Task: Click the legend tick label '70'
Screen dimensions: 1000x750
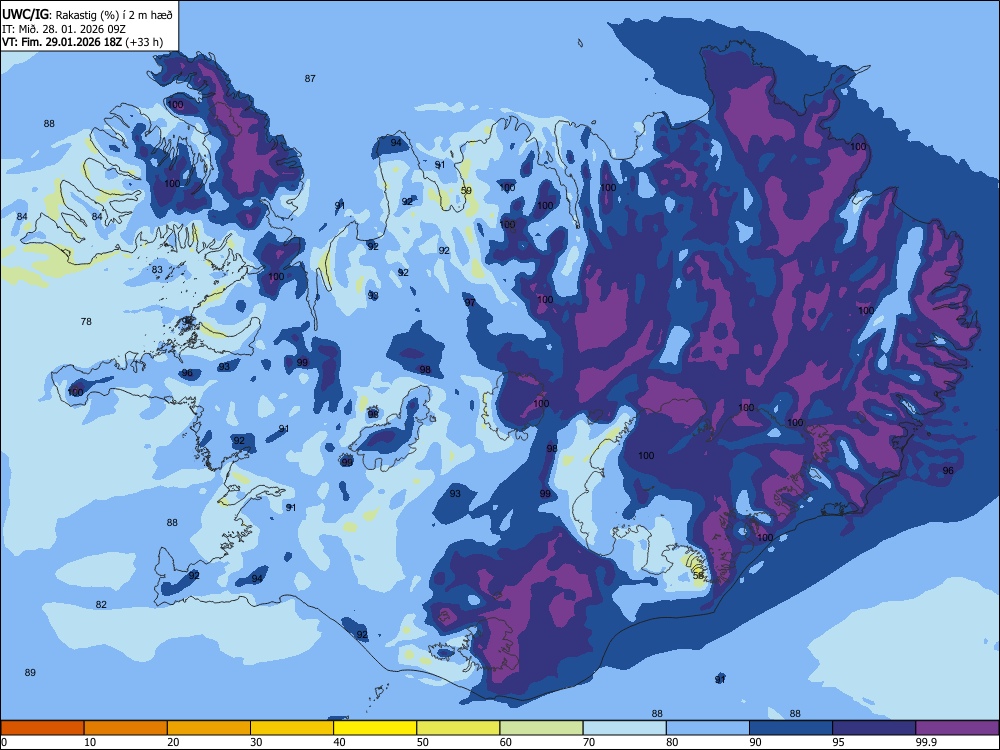Action: click(589, 742)
